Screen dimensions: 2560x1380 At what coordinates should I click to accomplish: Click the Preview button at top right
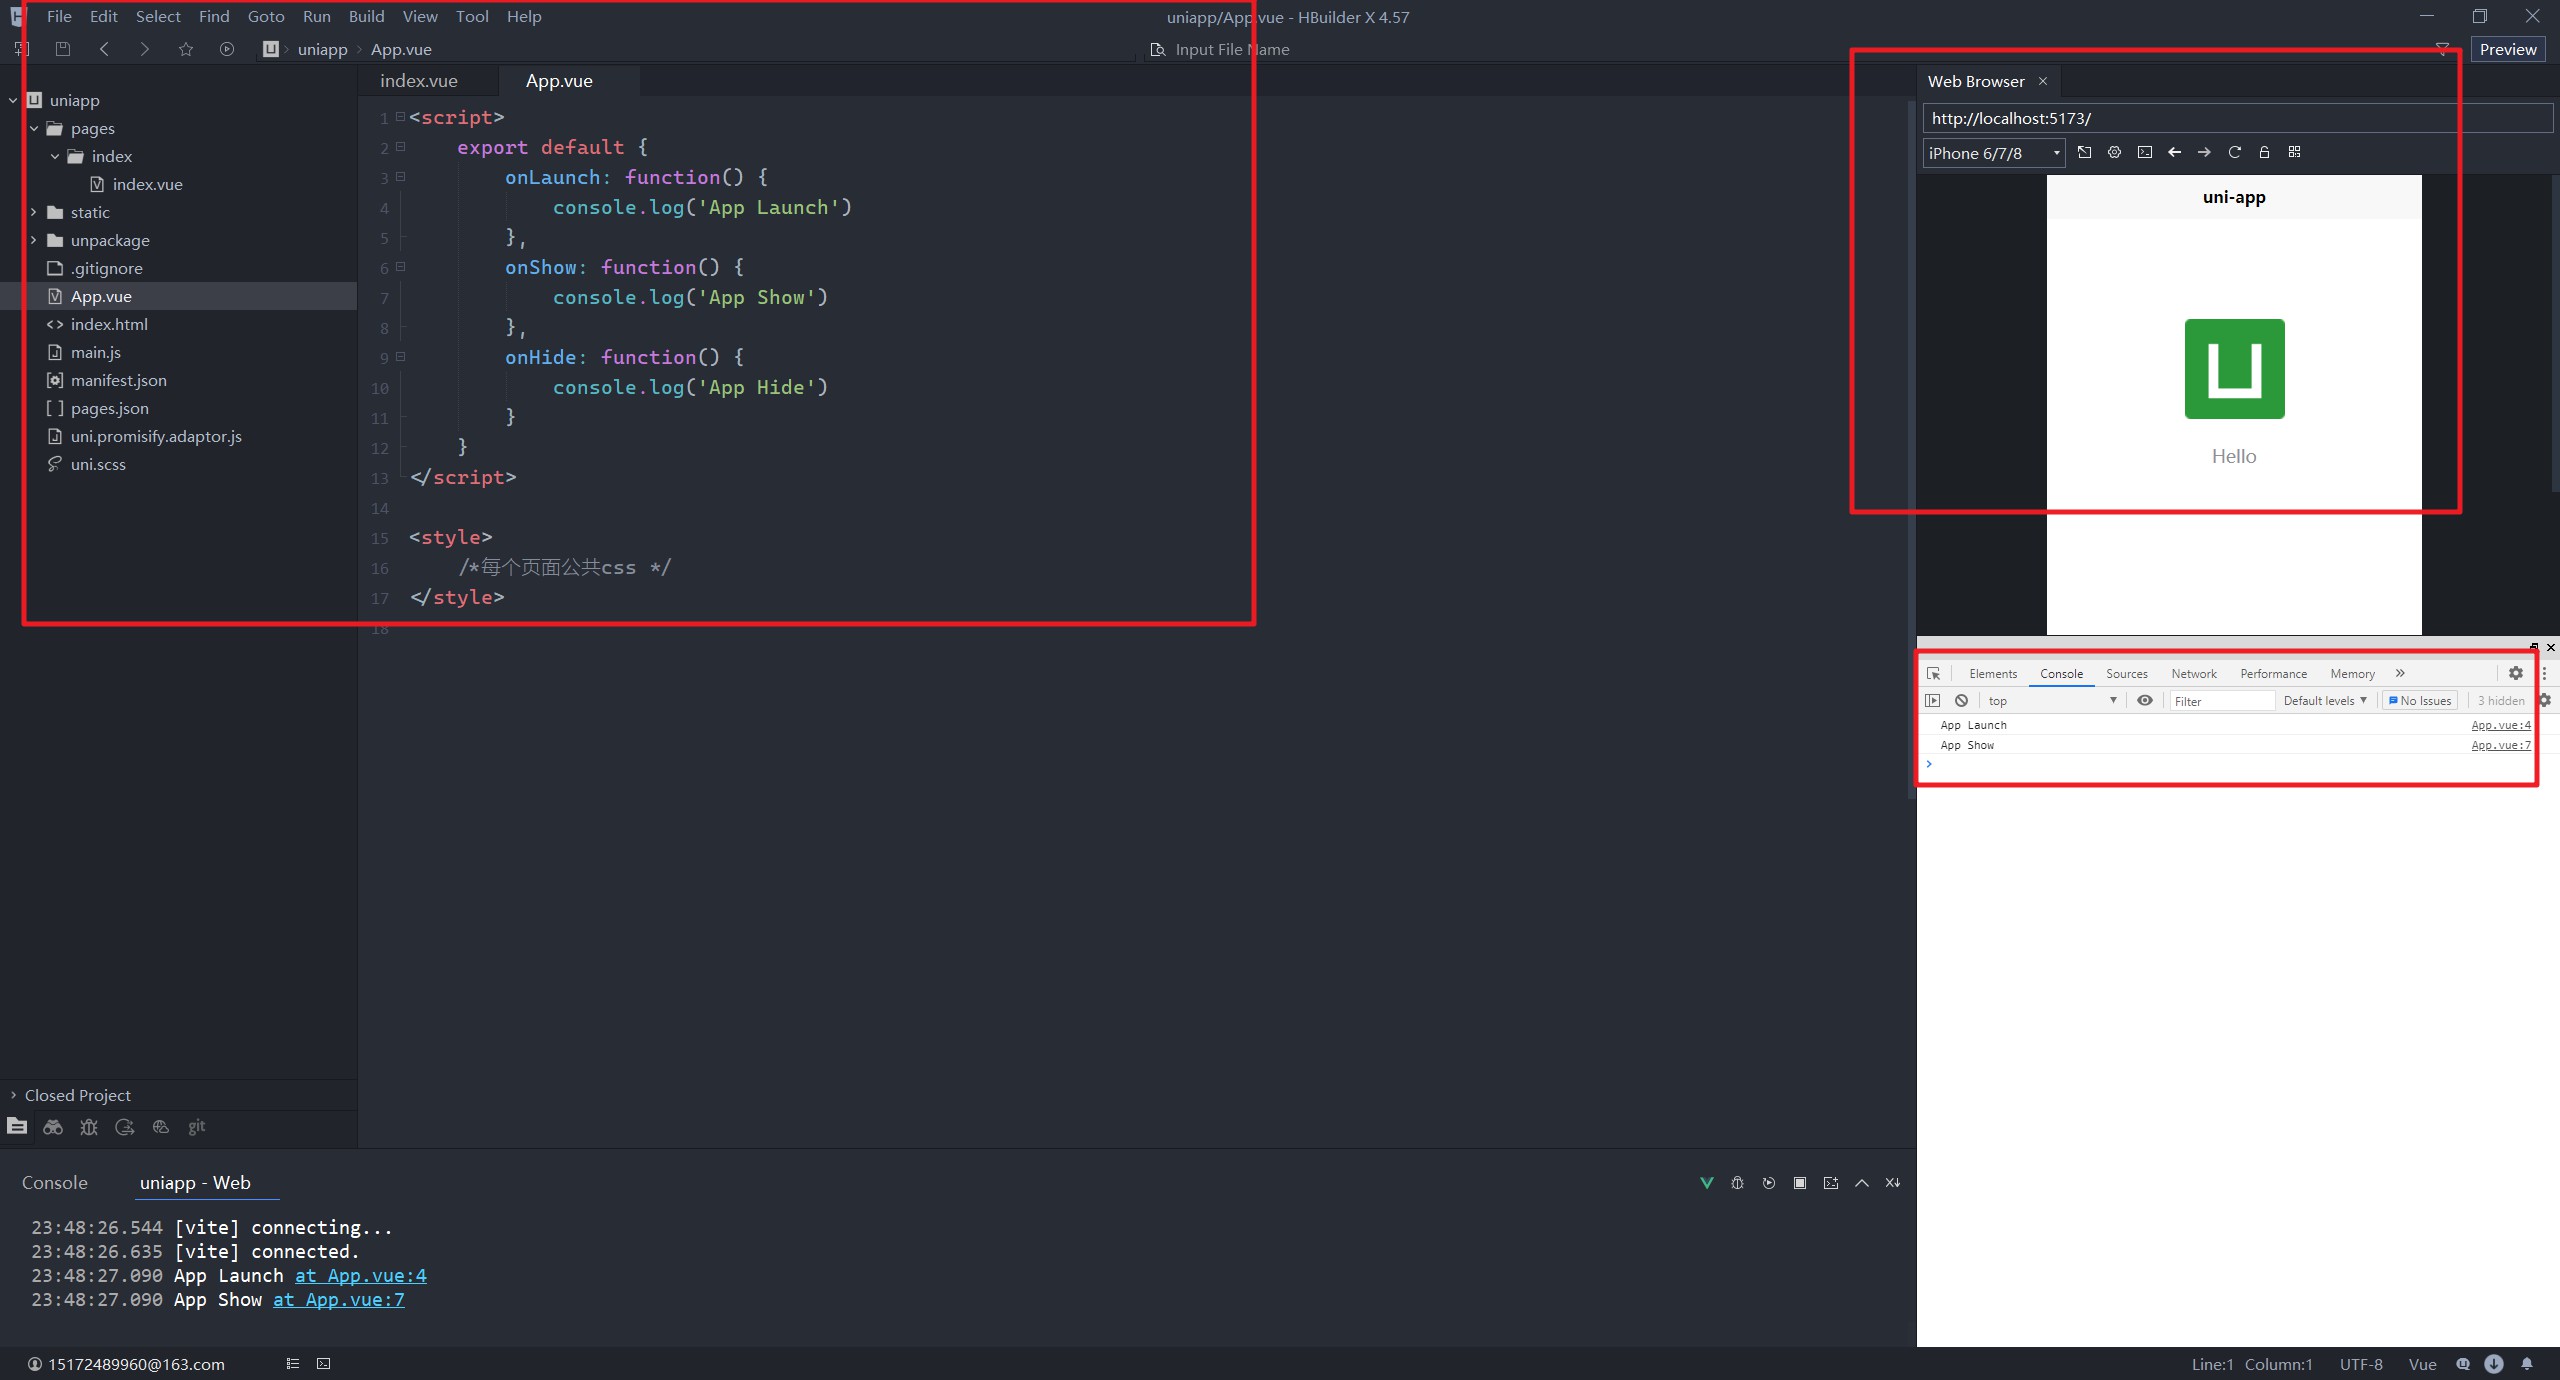2507,49
